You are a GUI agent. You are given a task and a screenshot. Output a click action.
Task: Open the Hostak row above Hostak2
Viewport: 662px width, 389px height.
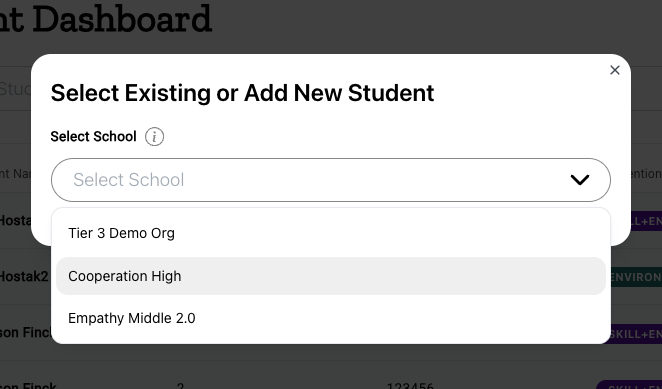click(x=16, y=220)
